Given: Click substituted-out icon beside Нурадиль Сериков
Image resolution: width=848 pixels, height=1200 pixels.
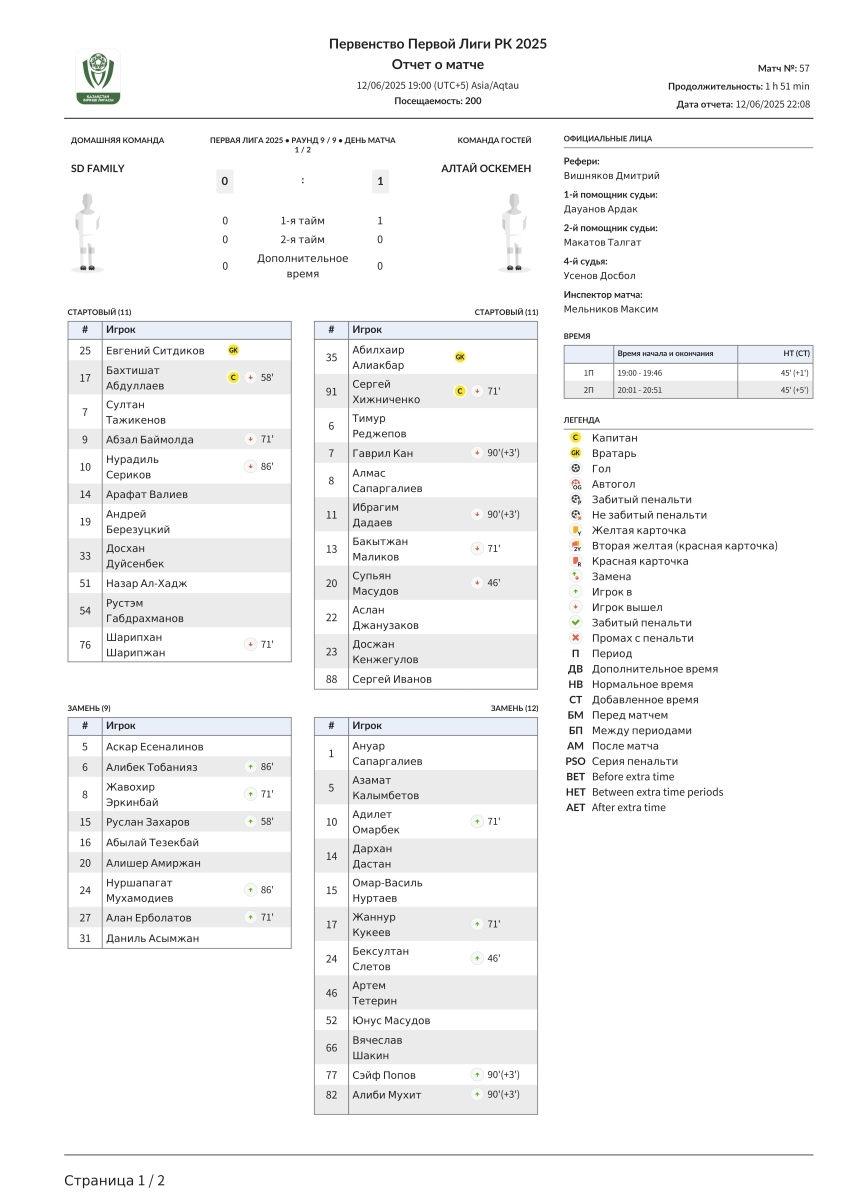Looking at the screenshot, I should point(250,466).
